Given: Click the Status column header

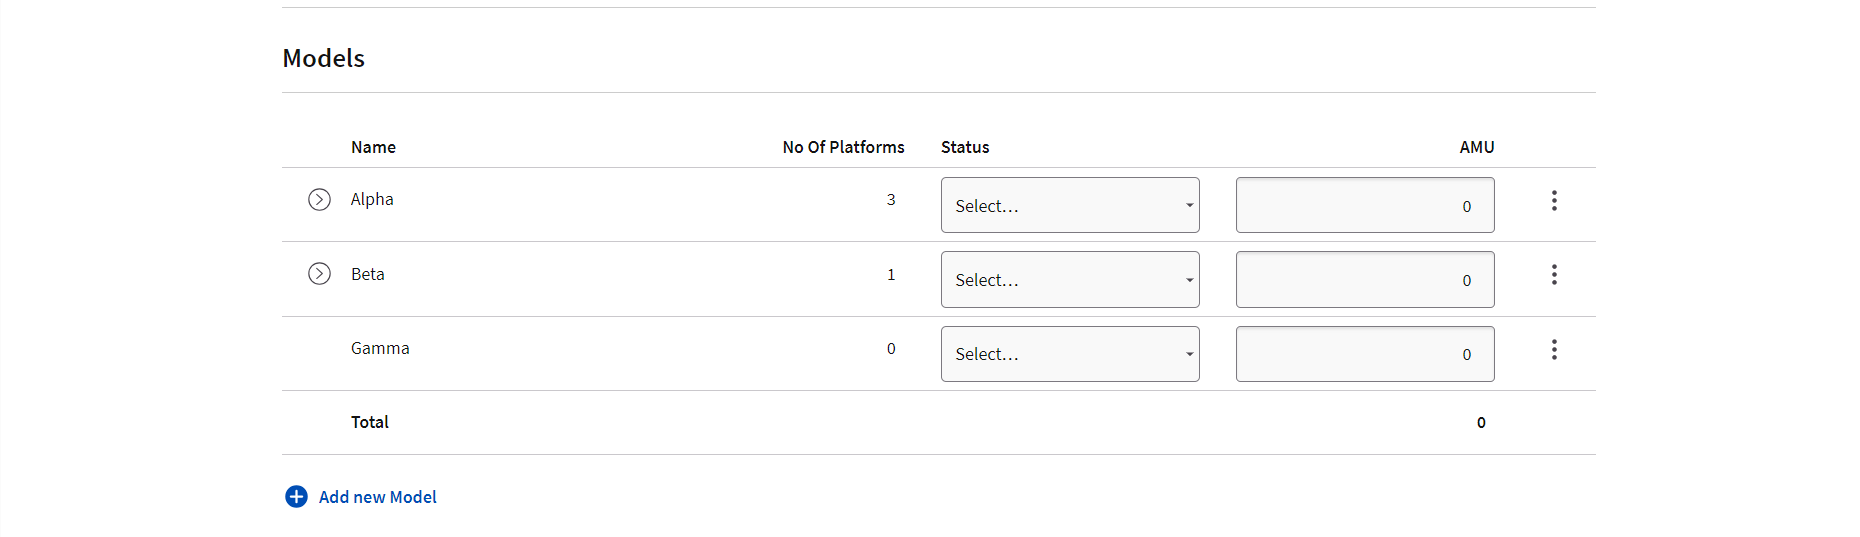Looking at the screenshot, I should (x=965, y=147).
